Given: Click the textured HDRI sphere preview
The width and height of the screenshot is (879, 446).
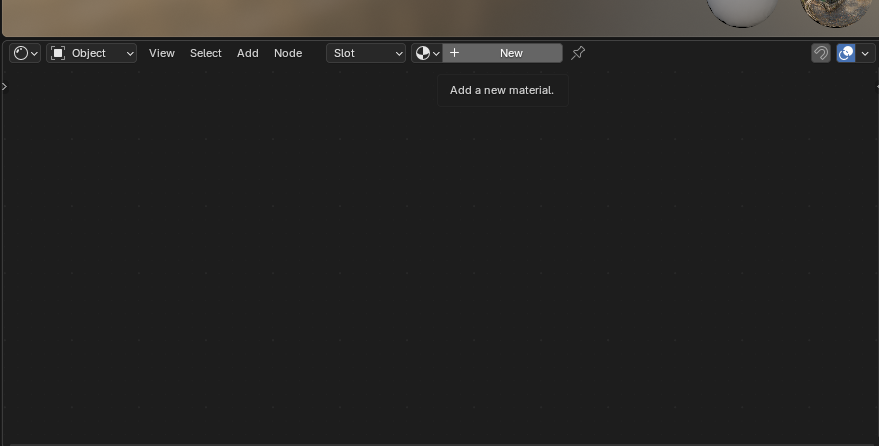Looking at the screenshot, I should click(x=836, y=12).
